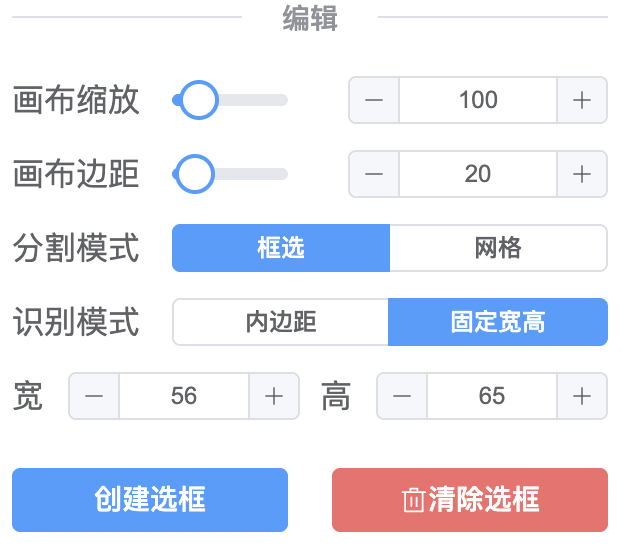Select 固定宽高 recognition mode
Image resolution: width=642 pixels, height=548 pixels.
coord(498,322)
